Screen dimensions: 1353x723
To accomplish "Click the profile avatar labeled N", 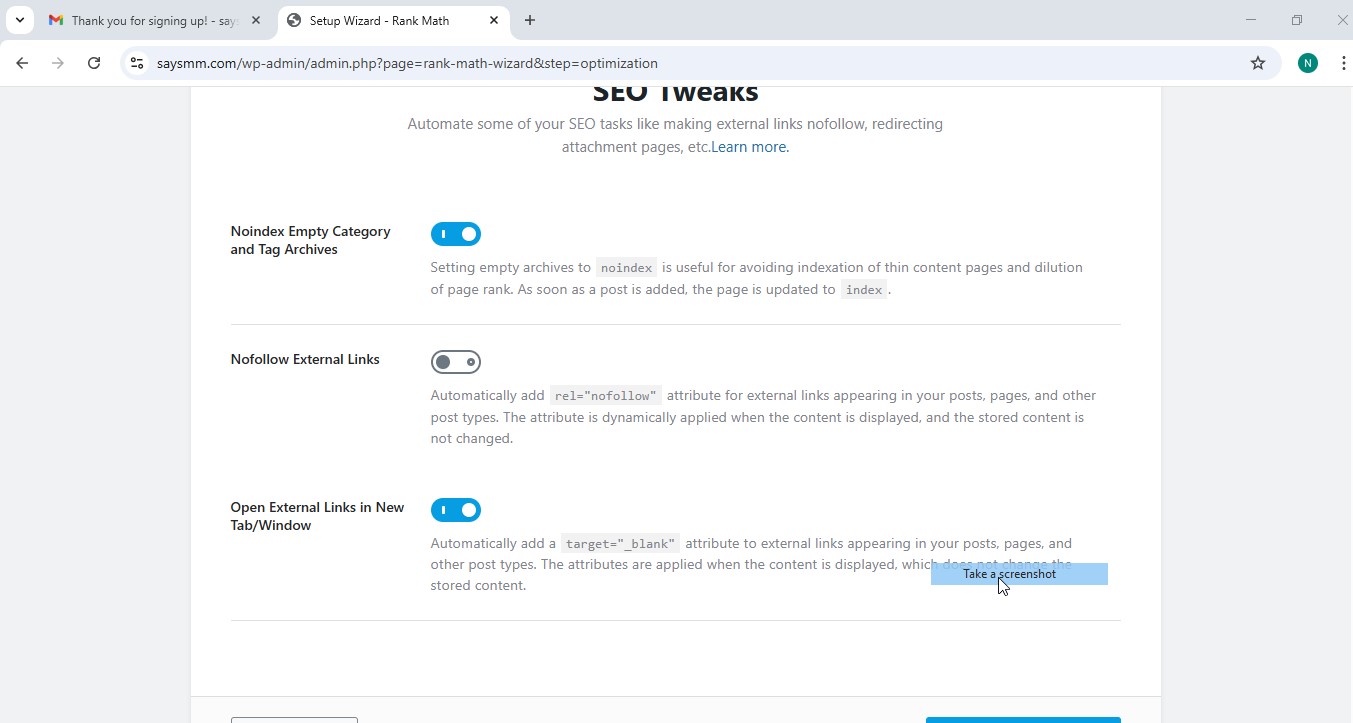I will point(1307,63).
